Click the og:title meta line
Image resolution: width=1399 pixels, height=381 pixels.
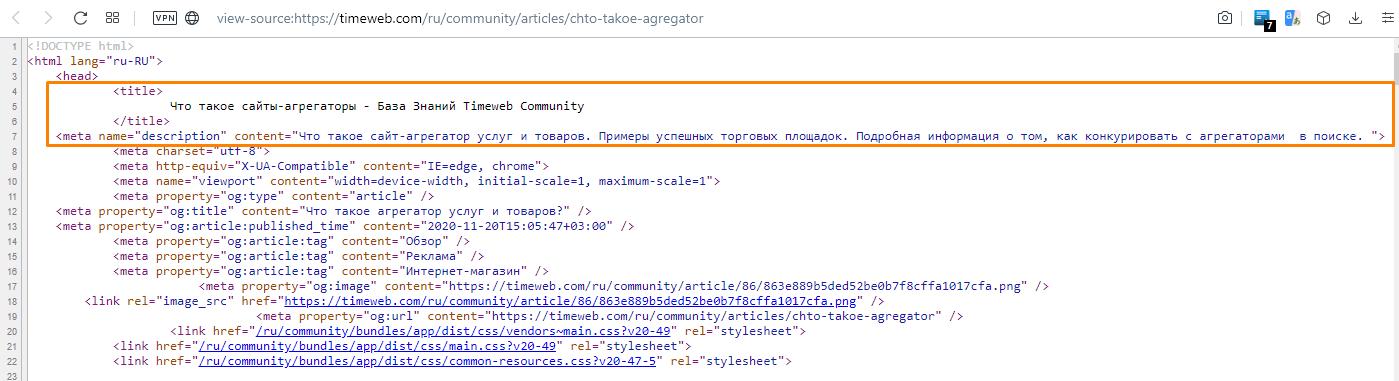324,210
